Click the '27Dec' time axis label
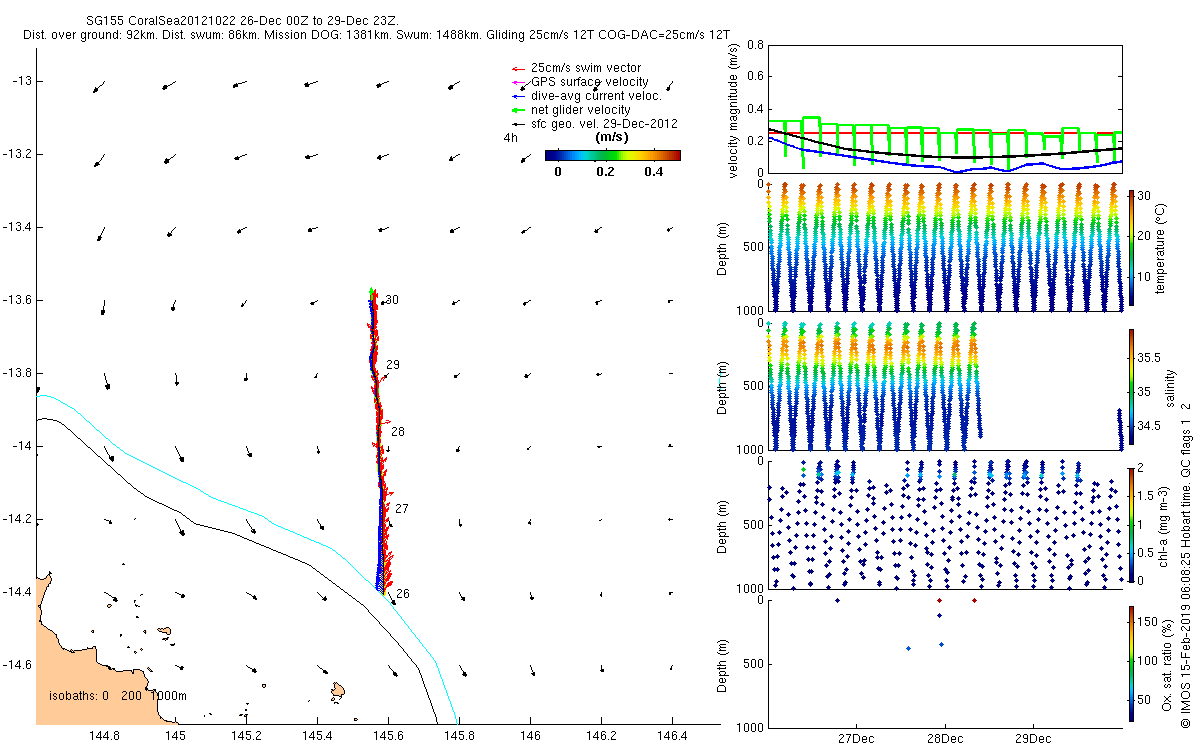This screenshot has width=1200, height=750. click(857, 740)
